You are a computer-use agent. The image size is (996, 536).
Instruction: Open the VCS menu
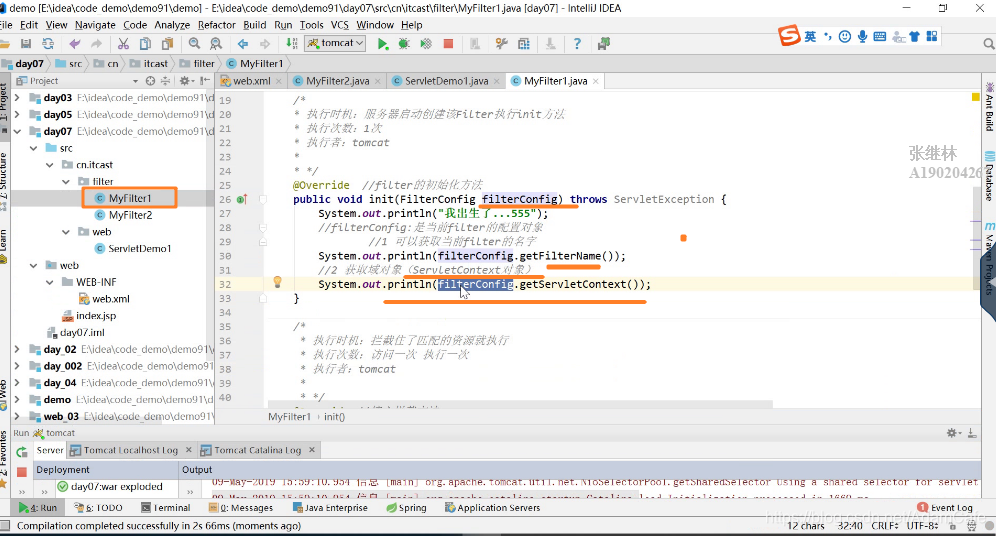[340, 25]
